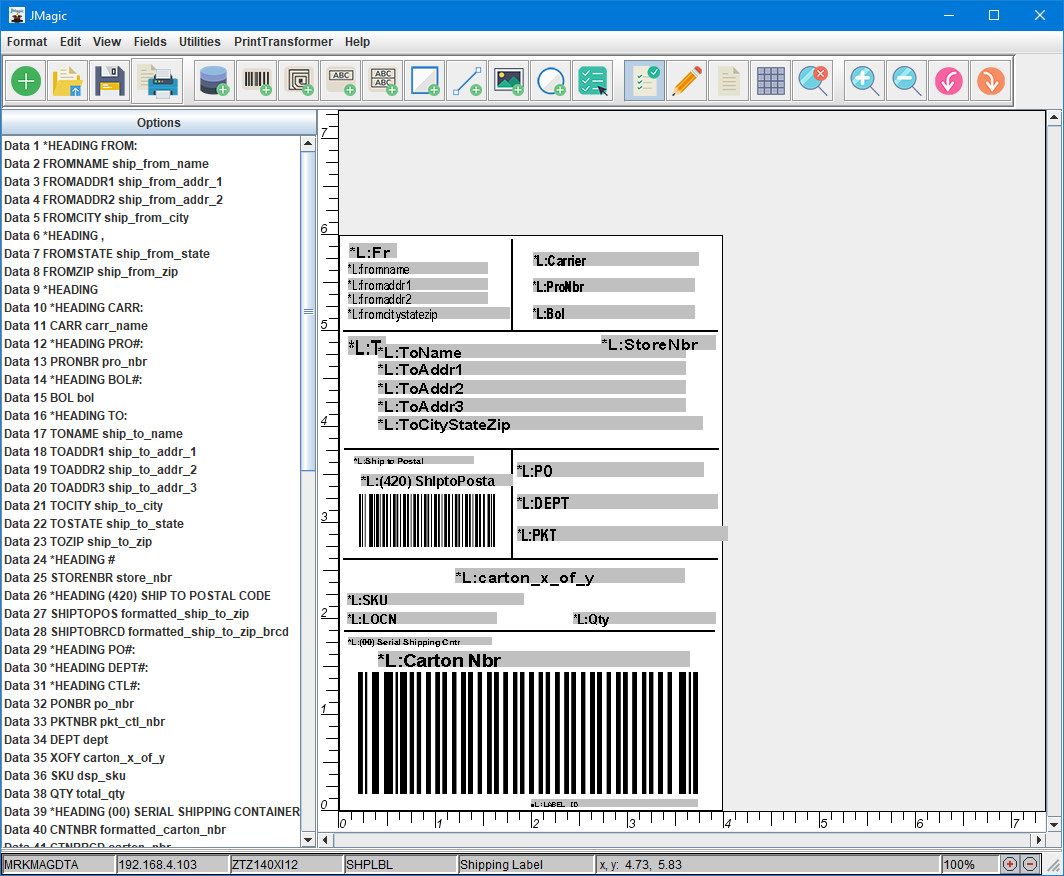Viewport: 1064px width, 876px height.
Task: Select the *L:carton_x_of_y field
Action: [x=569, y=577]
